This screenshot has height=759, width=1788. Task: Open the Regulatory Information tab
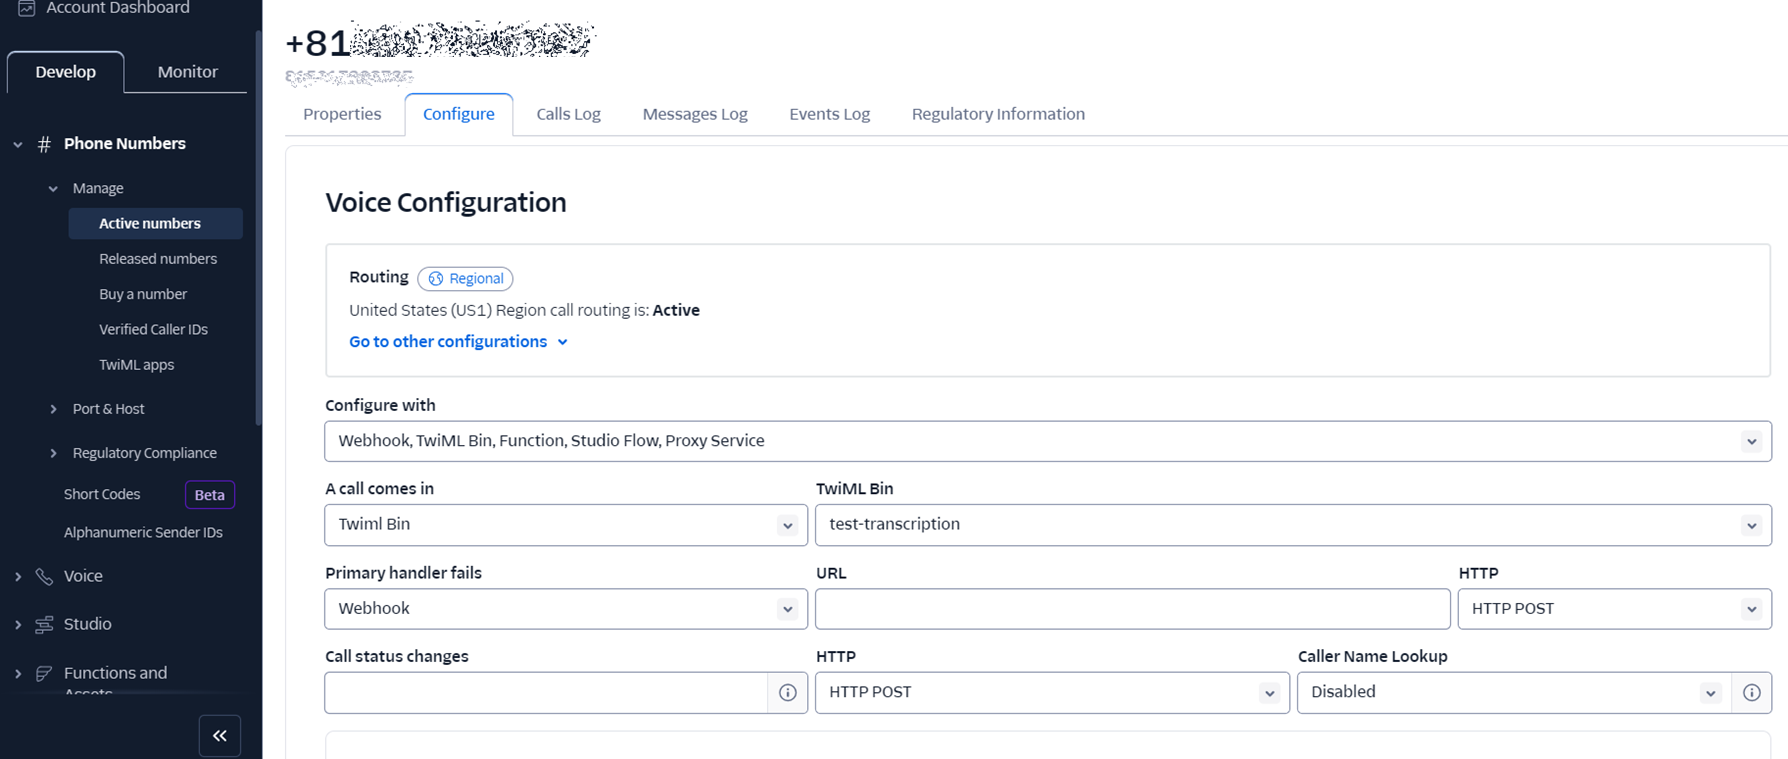click(997, 114)
